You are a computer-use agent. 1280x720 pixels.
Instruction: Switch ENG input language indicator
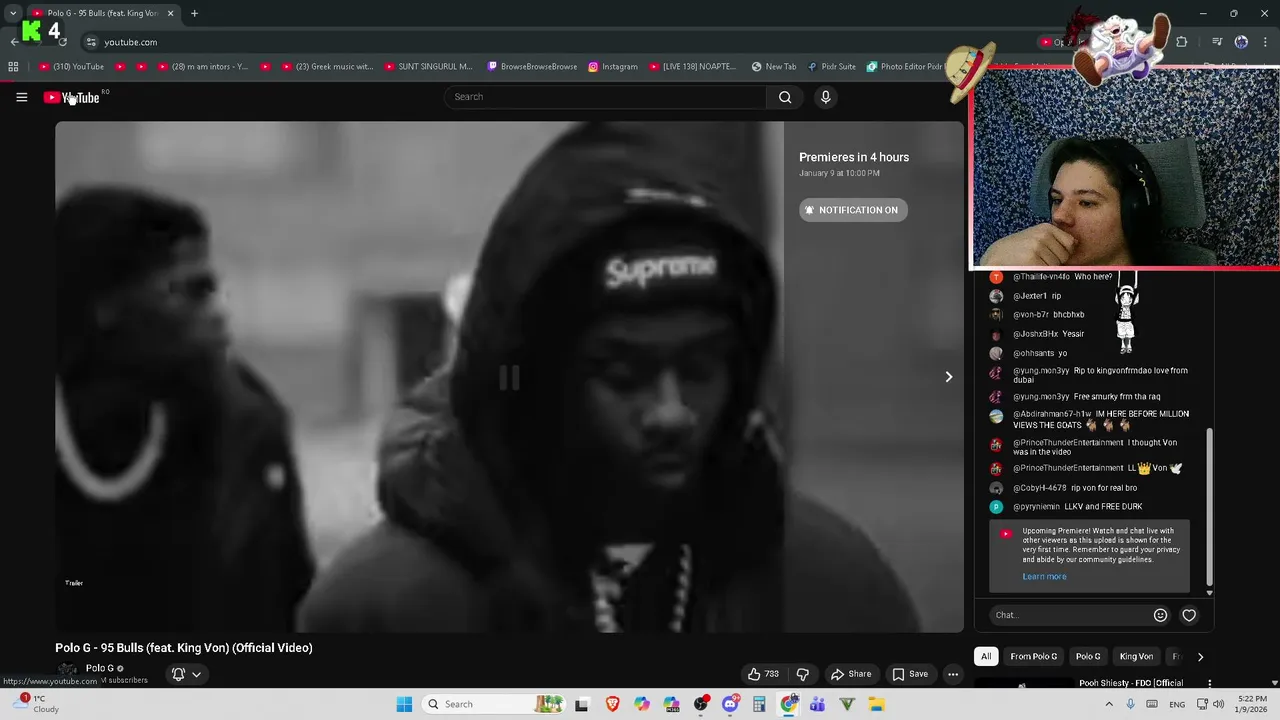(1178, 704)
